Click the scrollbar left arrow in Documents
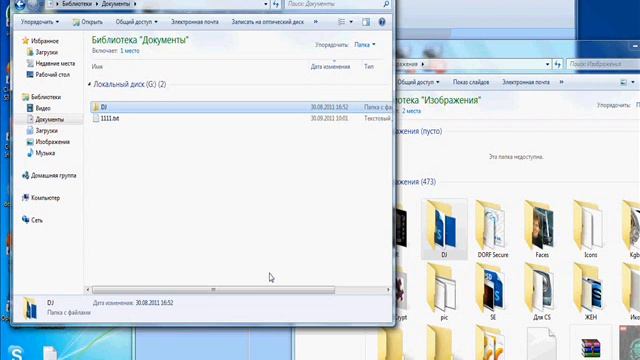The image size is (640, 360). click(87, 290)
